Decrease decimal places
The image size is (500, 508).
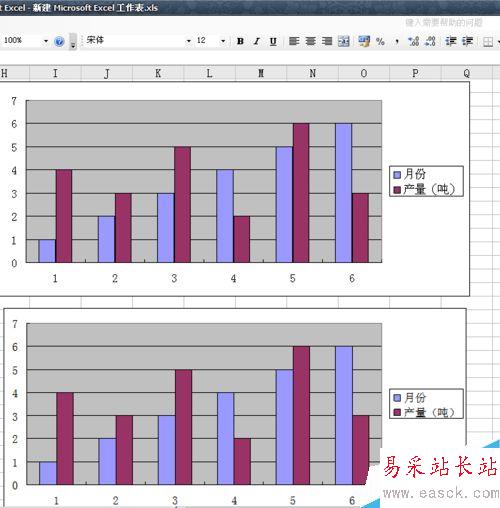pos(430,41)
